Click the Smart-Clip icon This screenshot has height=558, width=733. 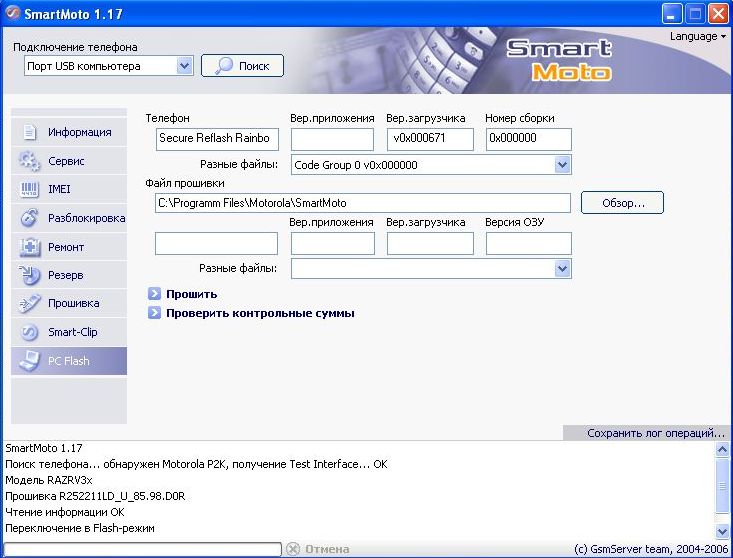(29, 332)
